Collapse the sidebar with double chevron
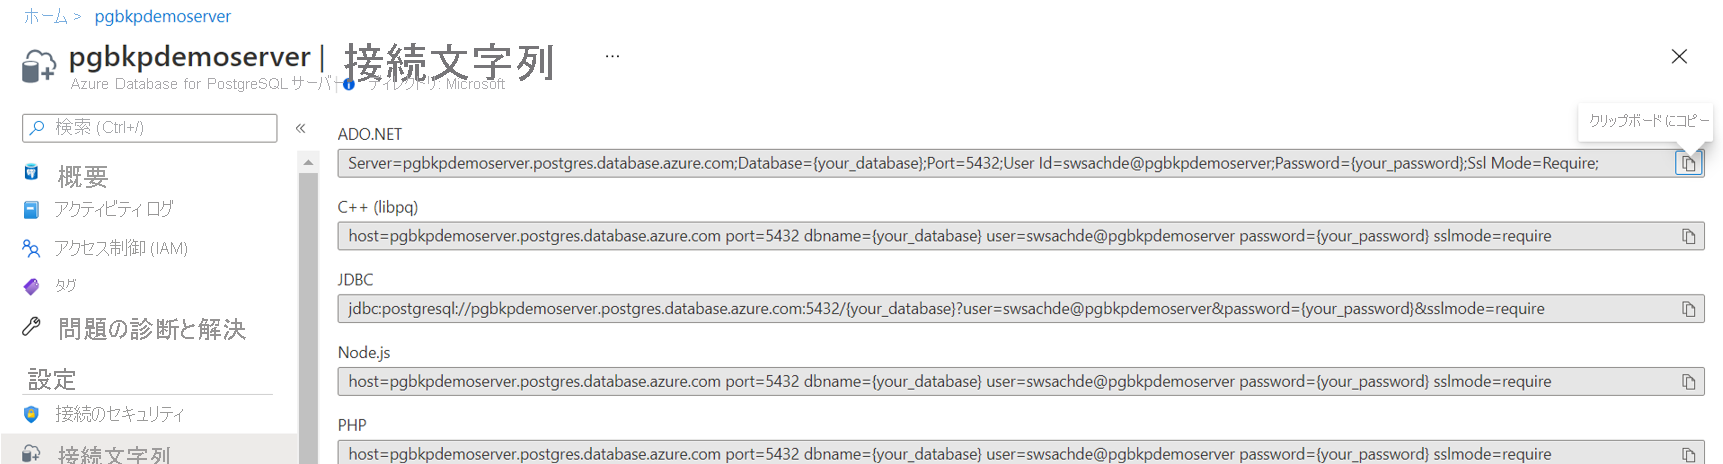 coord(300,128)
